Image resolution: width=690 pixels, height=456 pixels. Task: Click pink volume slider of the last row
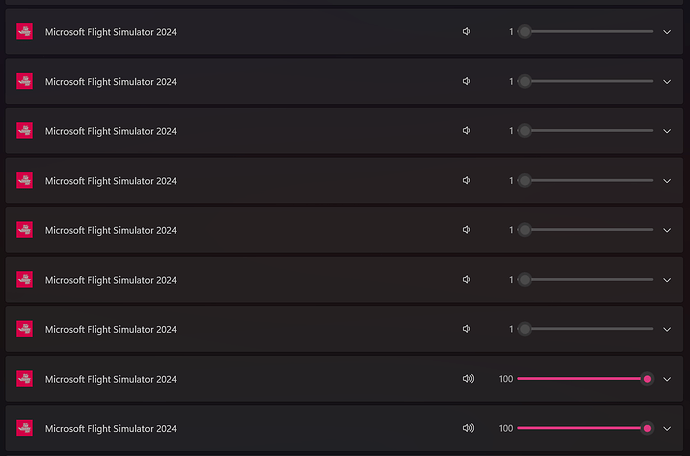[585, 428]
